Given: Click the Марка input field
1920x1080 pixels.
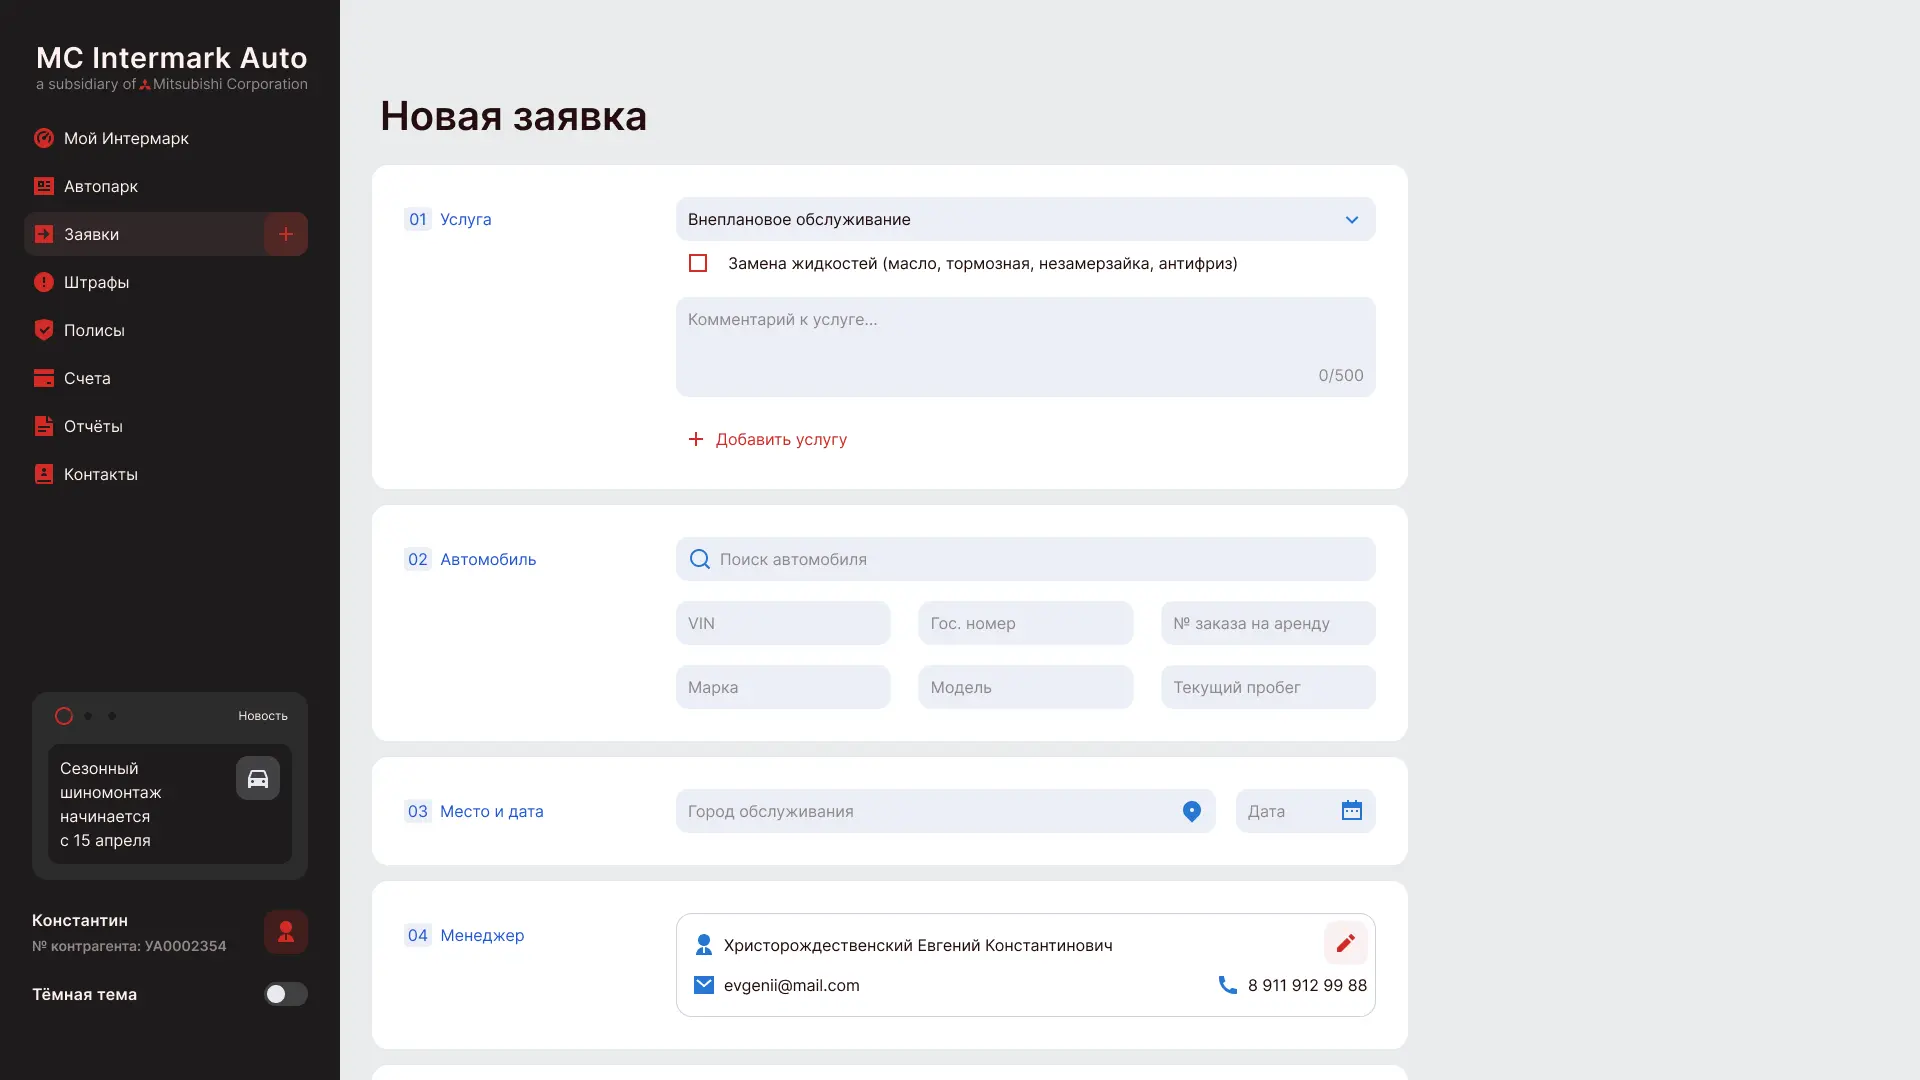Looking at the screenshot, I should click(783, 687).
